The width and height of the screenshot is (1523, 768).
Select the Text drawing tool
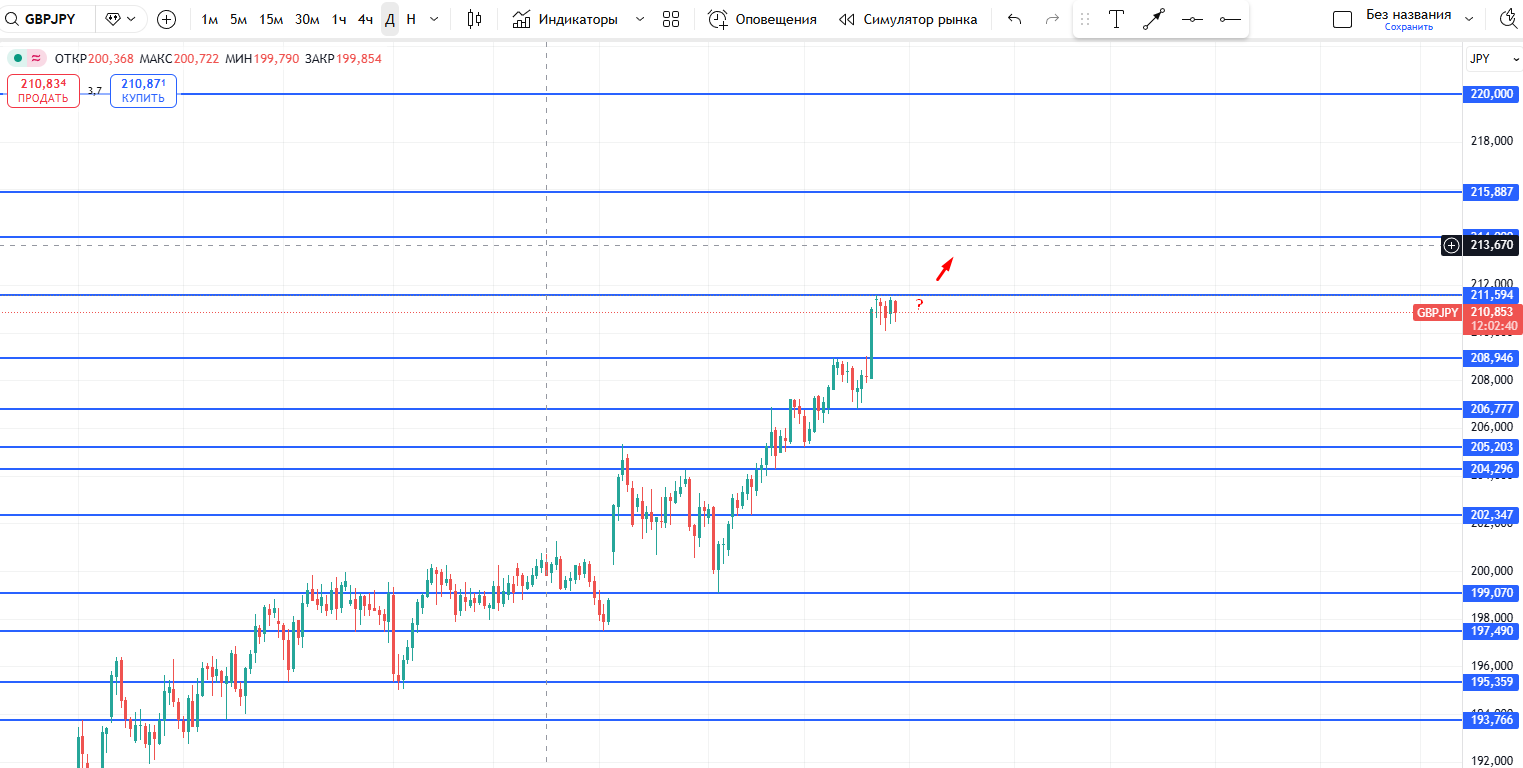1116,19
